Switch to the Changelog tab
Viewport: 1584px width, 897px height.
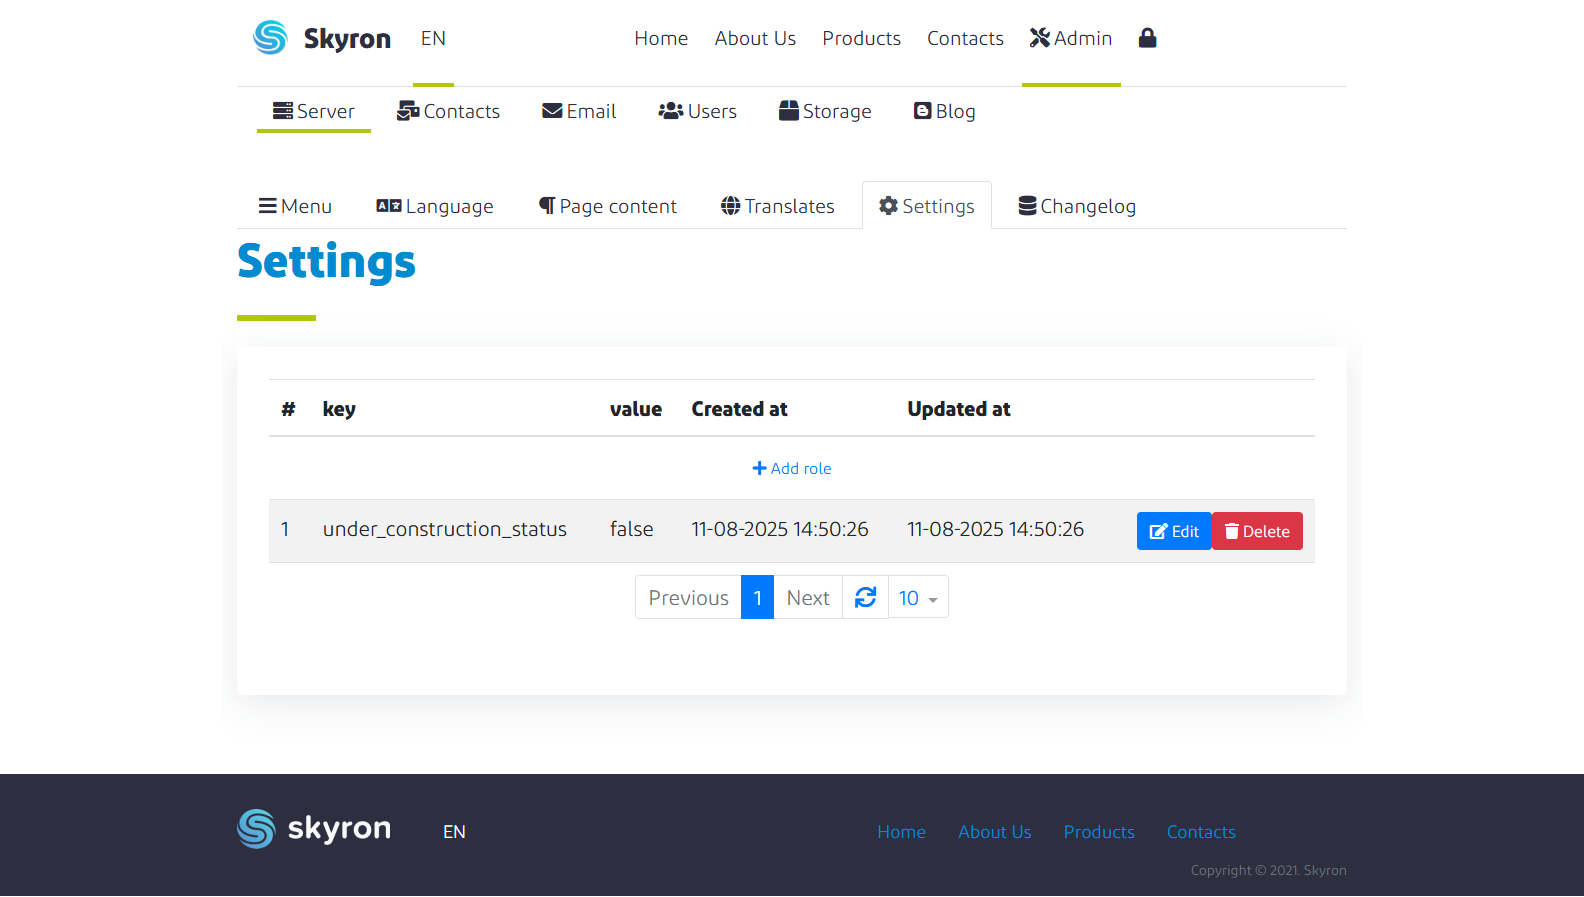click(1077, 206)
